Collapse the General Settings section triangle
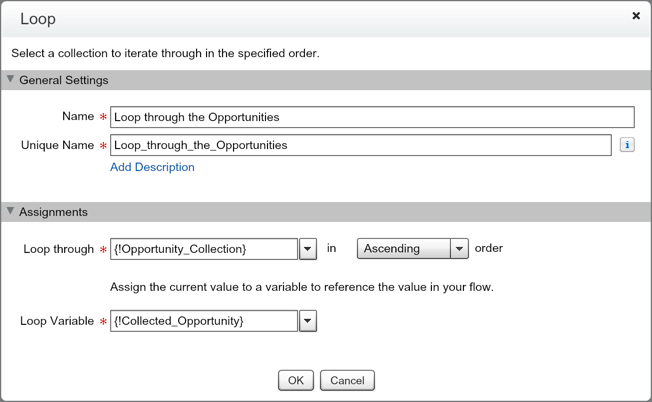This screenshot has height=402, width=652. coord(11,80)
